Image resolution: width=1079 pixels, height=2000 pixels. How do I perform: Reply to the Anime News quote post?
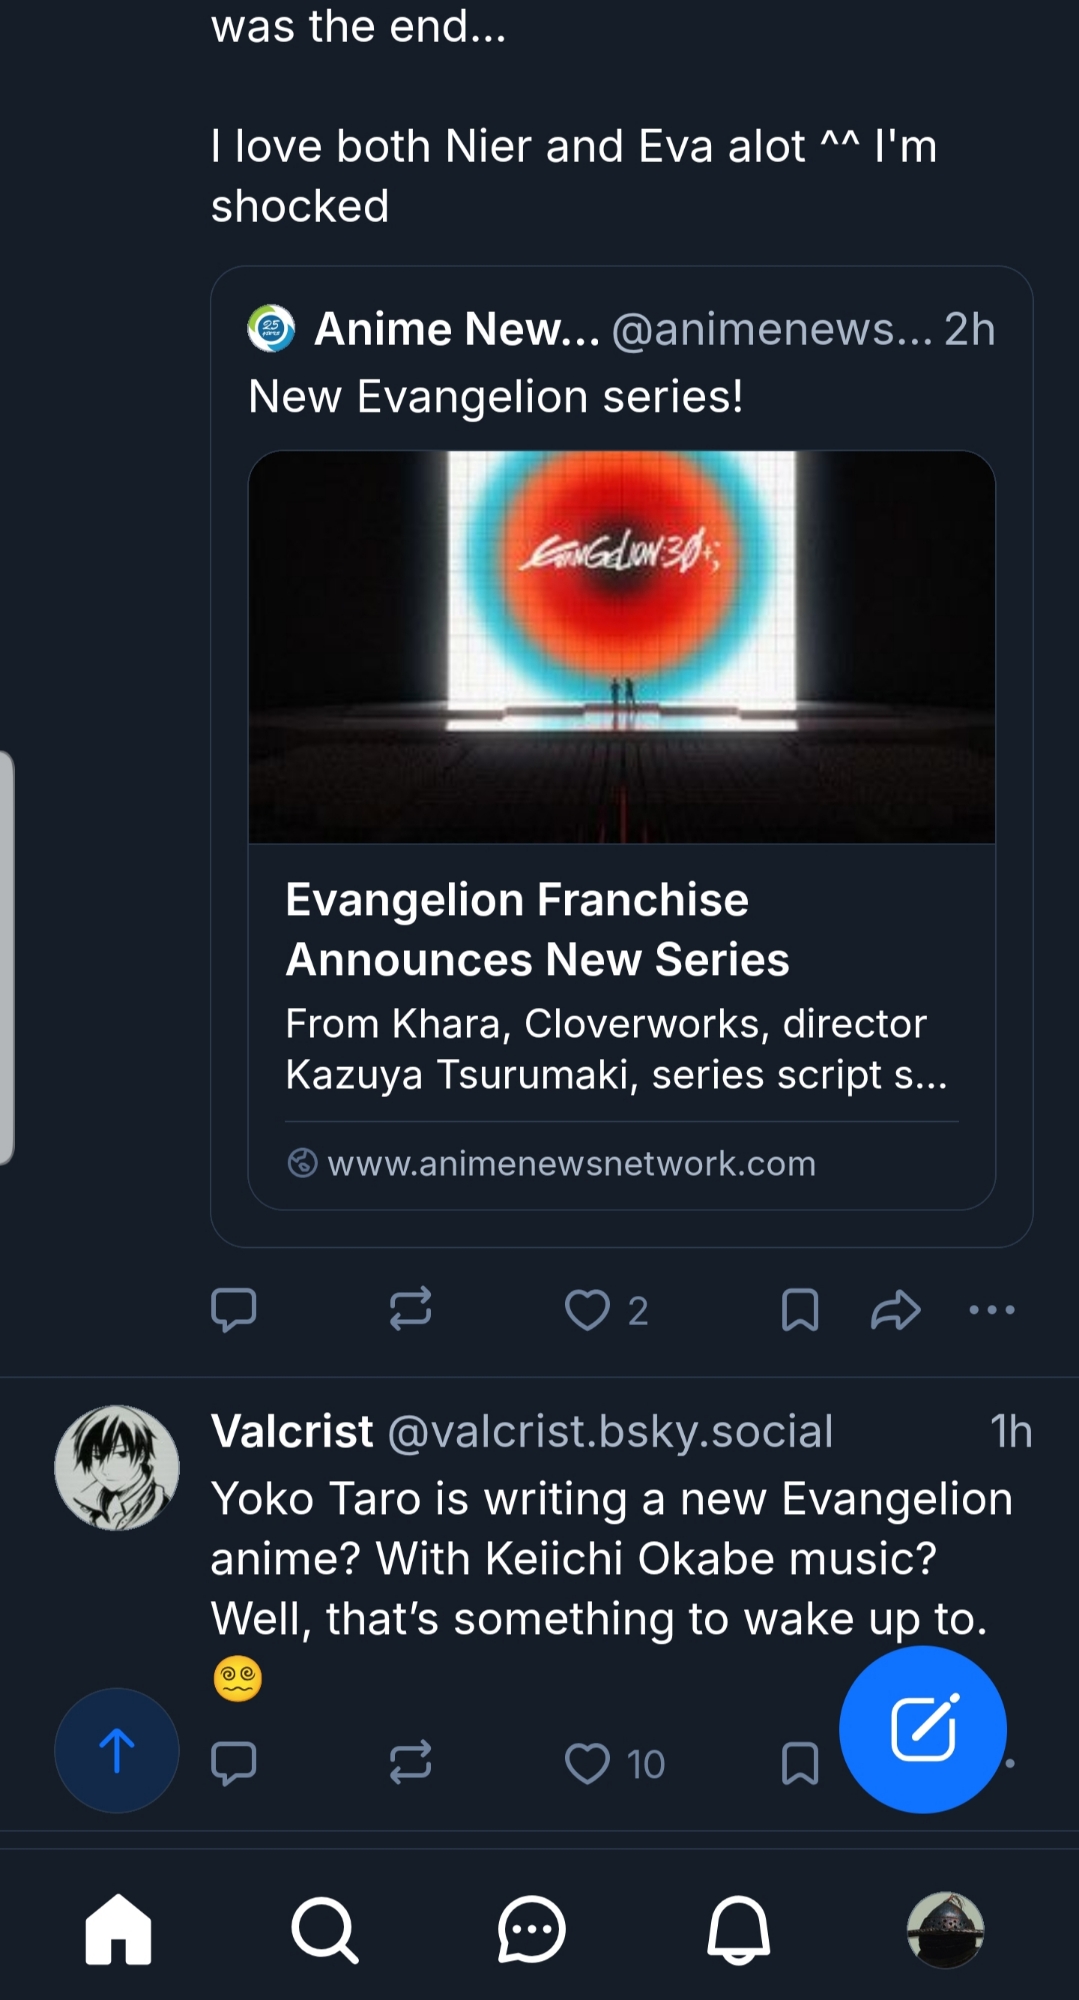click(234, 1310)
